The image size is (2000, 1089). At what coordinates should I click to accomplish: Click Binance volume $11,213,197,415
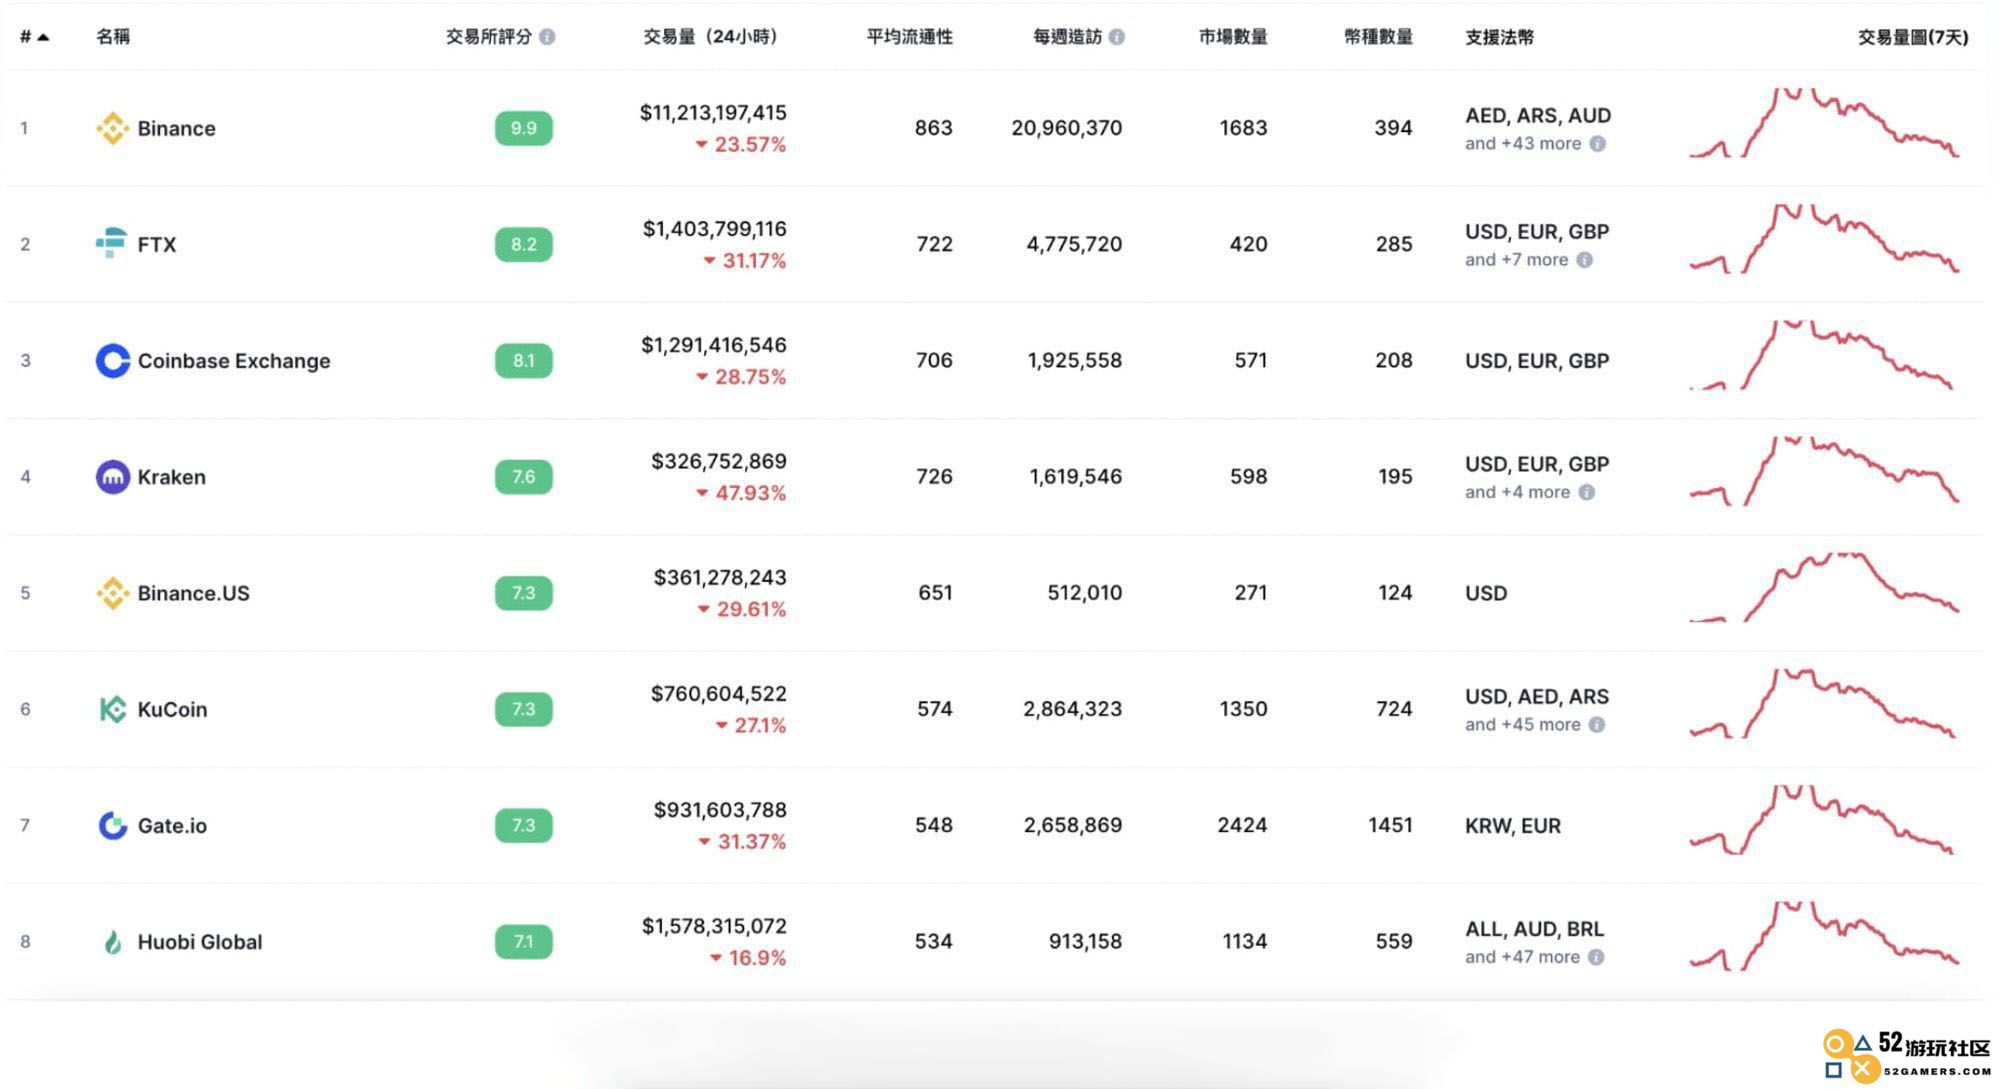pos(713,113)
